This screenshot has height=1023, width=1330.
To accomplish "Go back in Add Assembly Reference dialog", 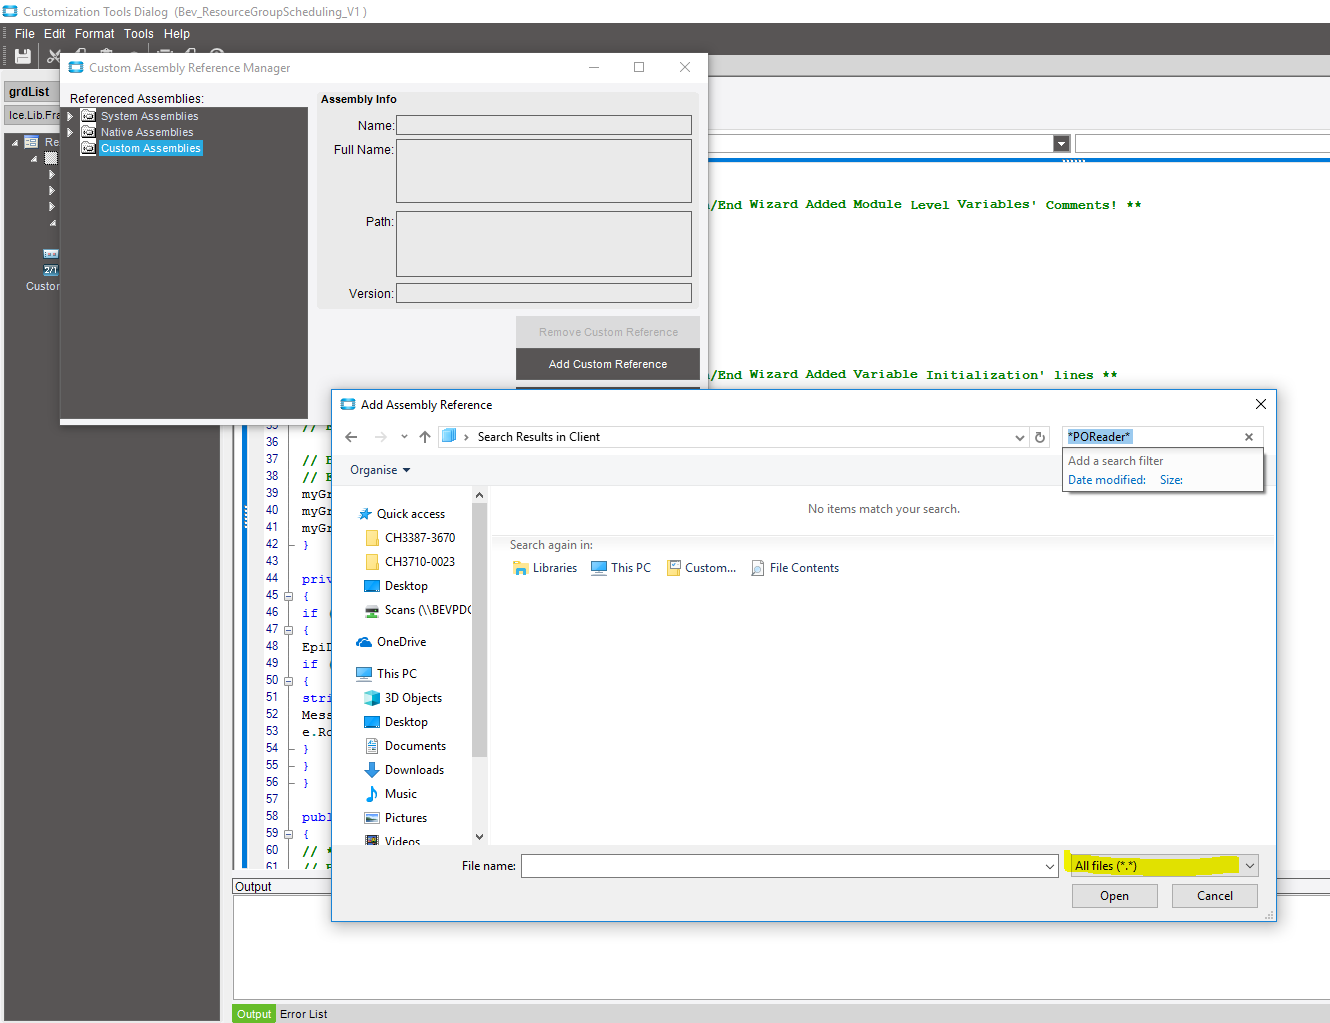I will tap(351, 437).
